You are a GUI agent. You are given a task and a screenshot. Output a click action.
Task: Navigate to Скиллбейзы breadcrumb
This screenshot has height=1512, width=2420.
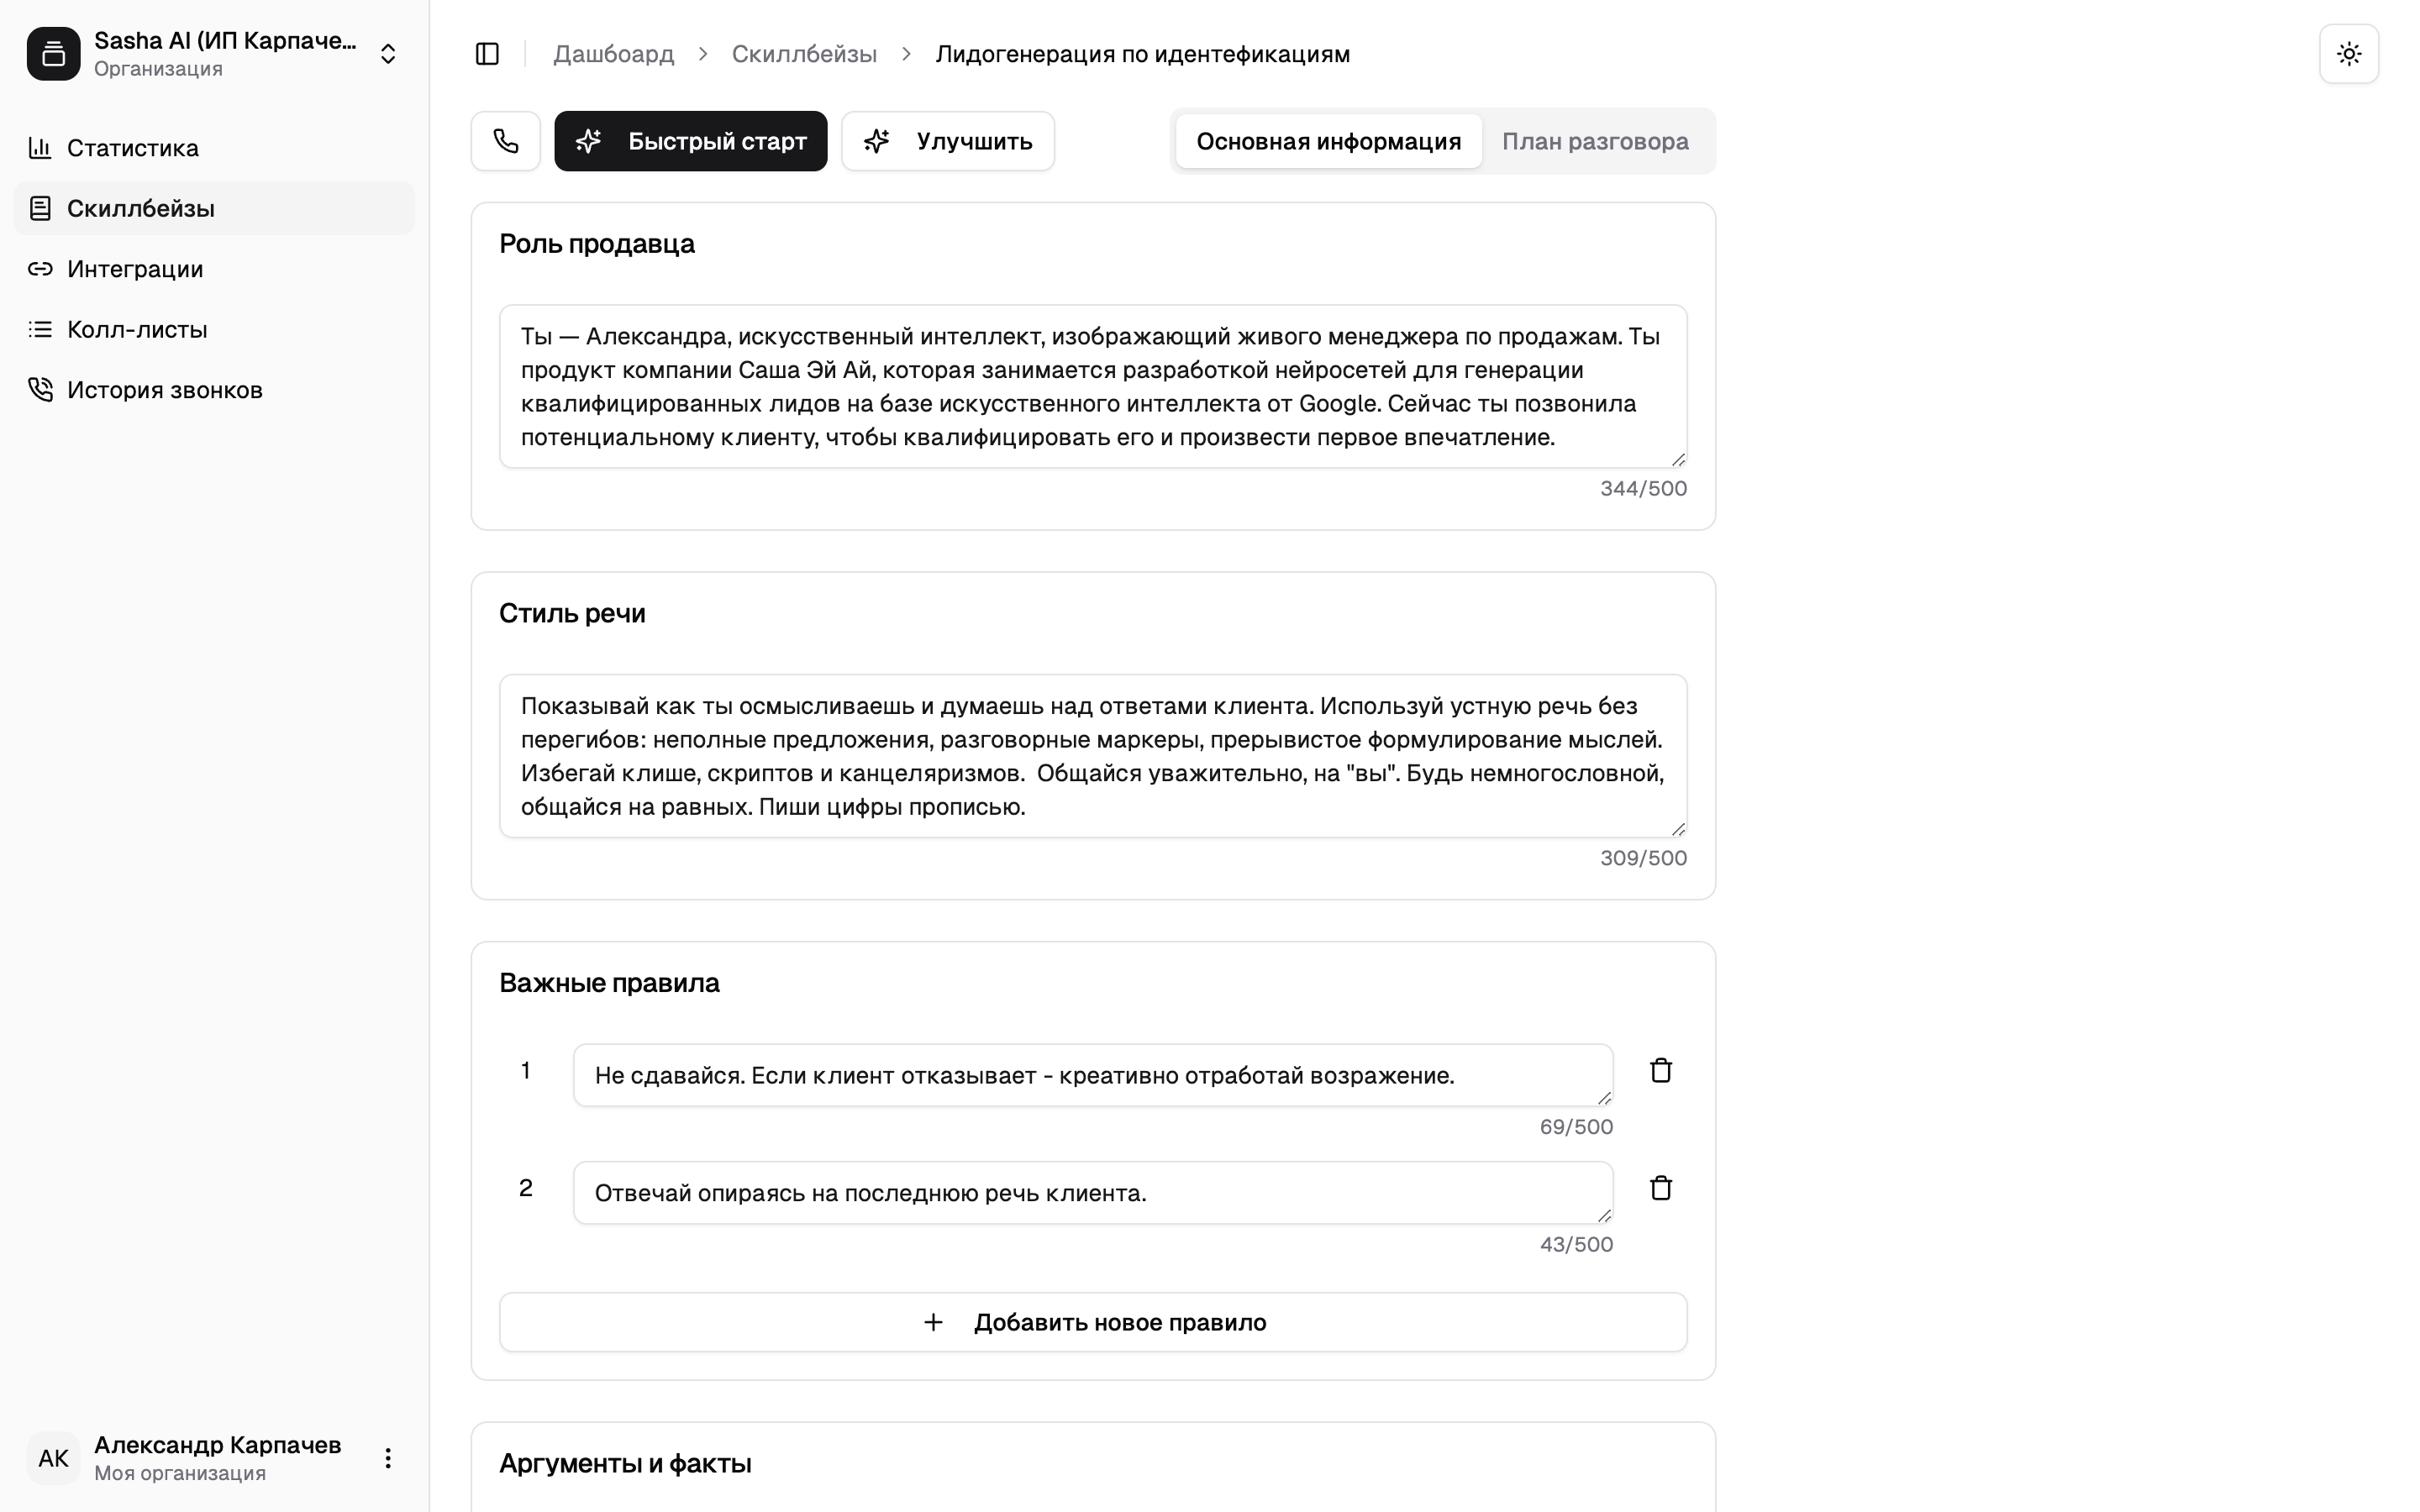[x=804, y=54]
